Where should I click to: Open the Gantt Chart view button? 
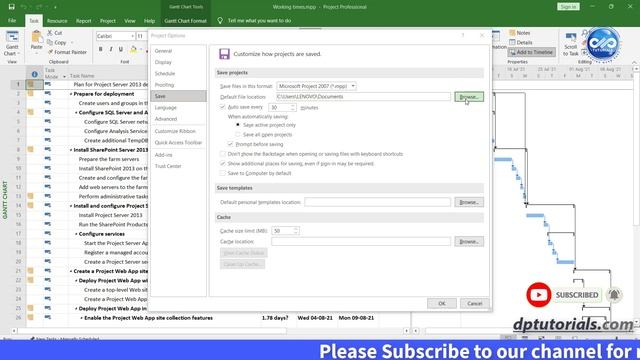(12, 44)
